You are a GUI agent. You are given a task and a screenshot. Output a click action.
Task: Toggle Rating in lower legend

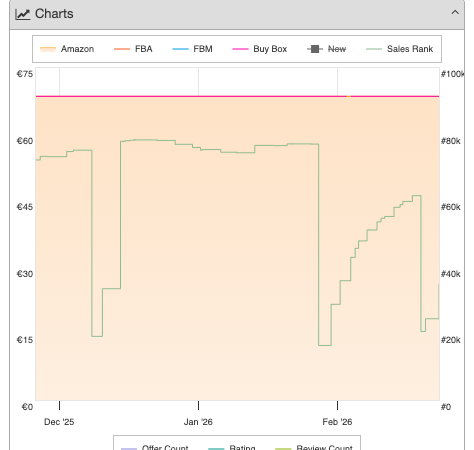[232, 447]
